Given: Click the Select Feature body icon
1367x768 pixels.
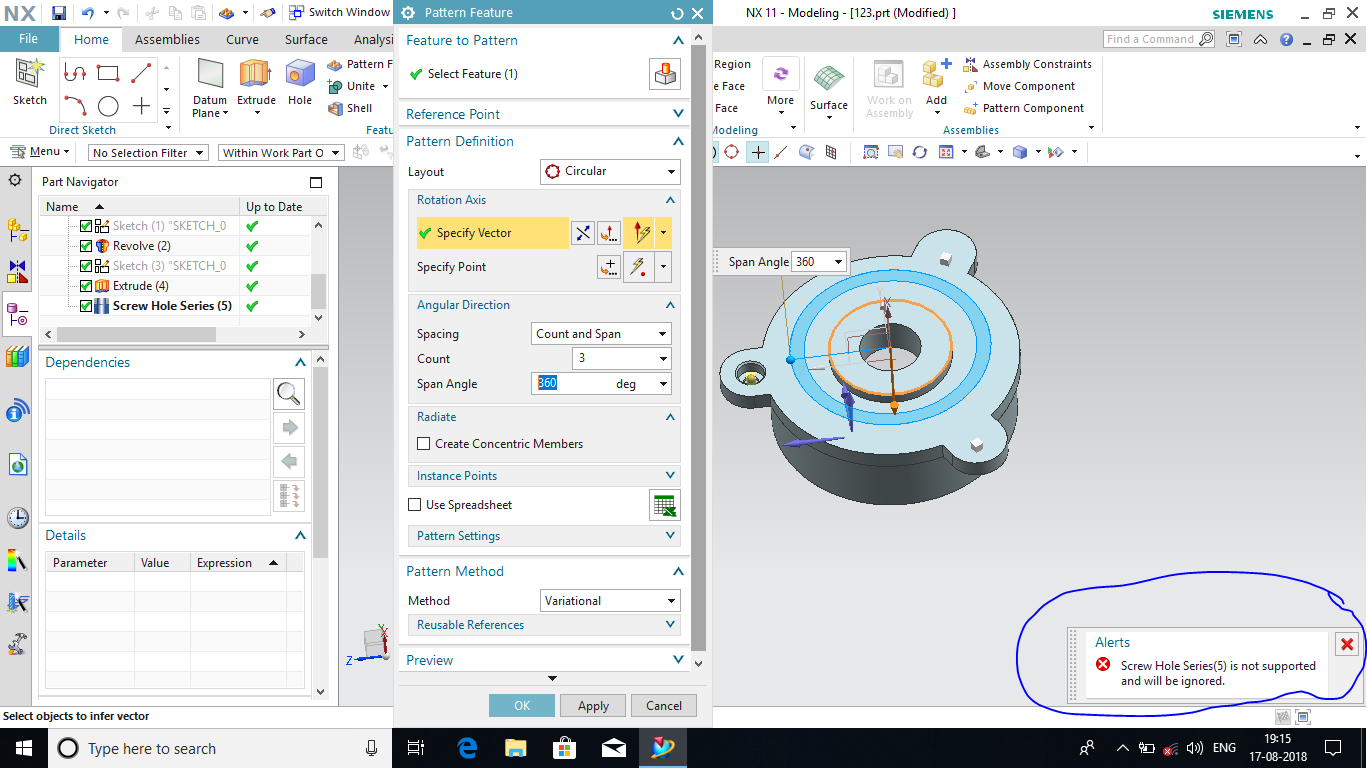Looking at the screenshot, I should click(x=665, y=74).
